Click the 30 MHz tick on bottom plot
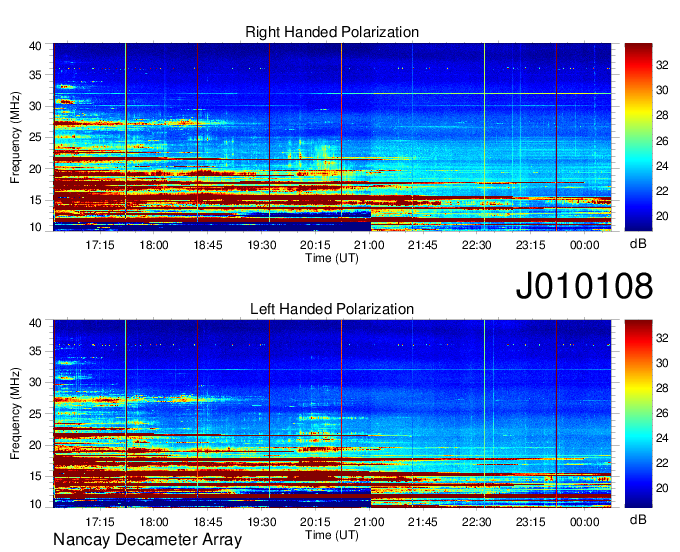This screenshot has width=680, height=552. point(35,382)
